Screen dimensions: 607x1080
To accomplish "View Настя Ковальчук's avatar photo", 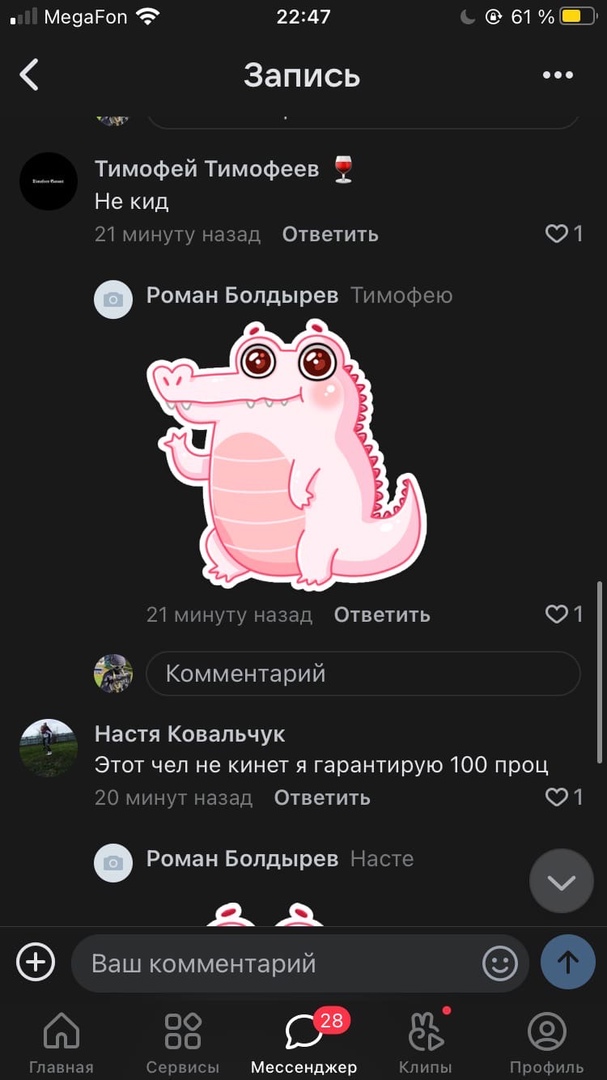I will coord(48,748).
